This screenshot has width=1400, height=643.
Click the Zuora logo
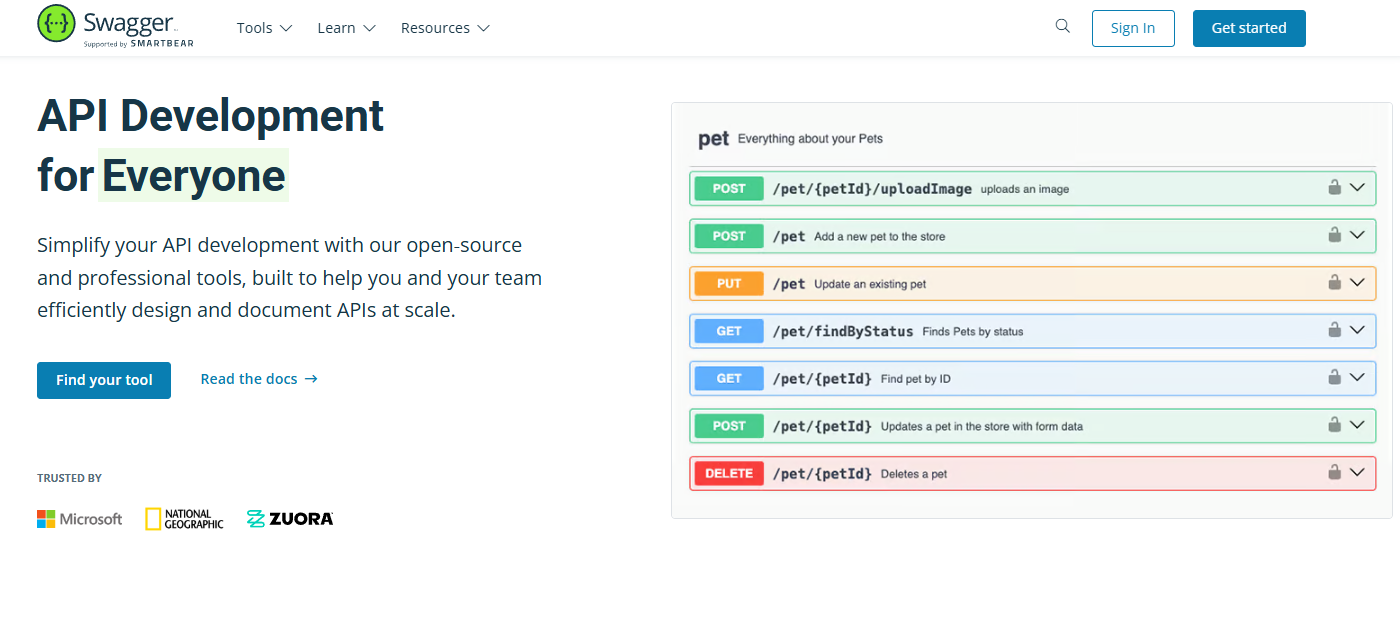[290, 519]
